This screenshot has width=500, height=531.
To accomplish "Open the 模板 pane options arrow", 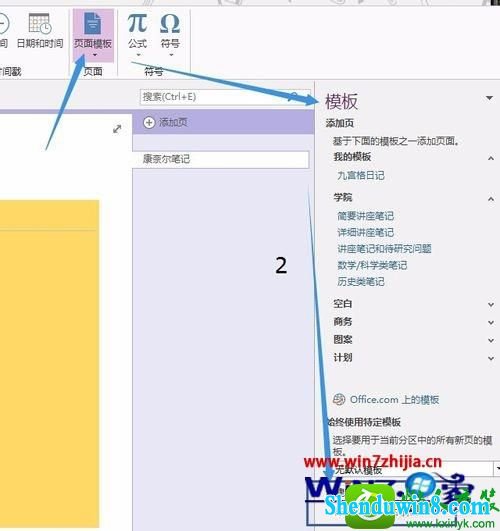I will click(489, 98).
